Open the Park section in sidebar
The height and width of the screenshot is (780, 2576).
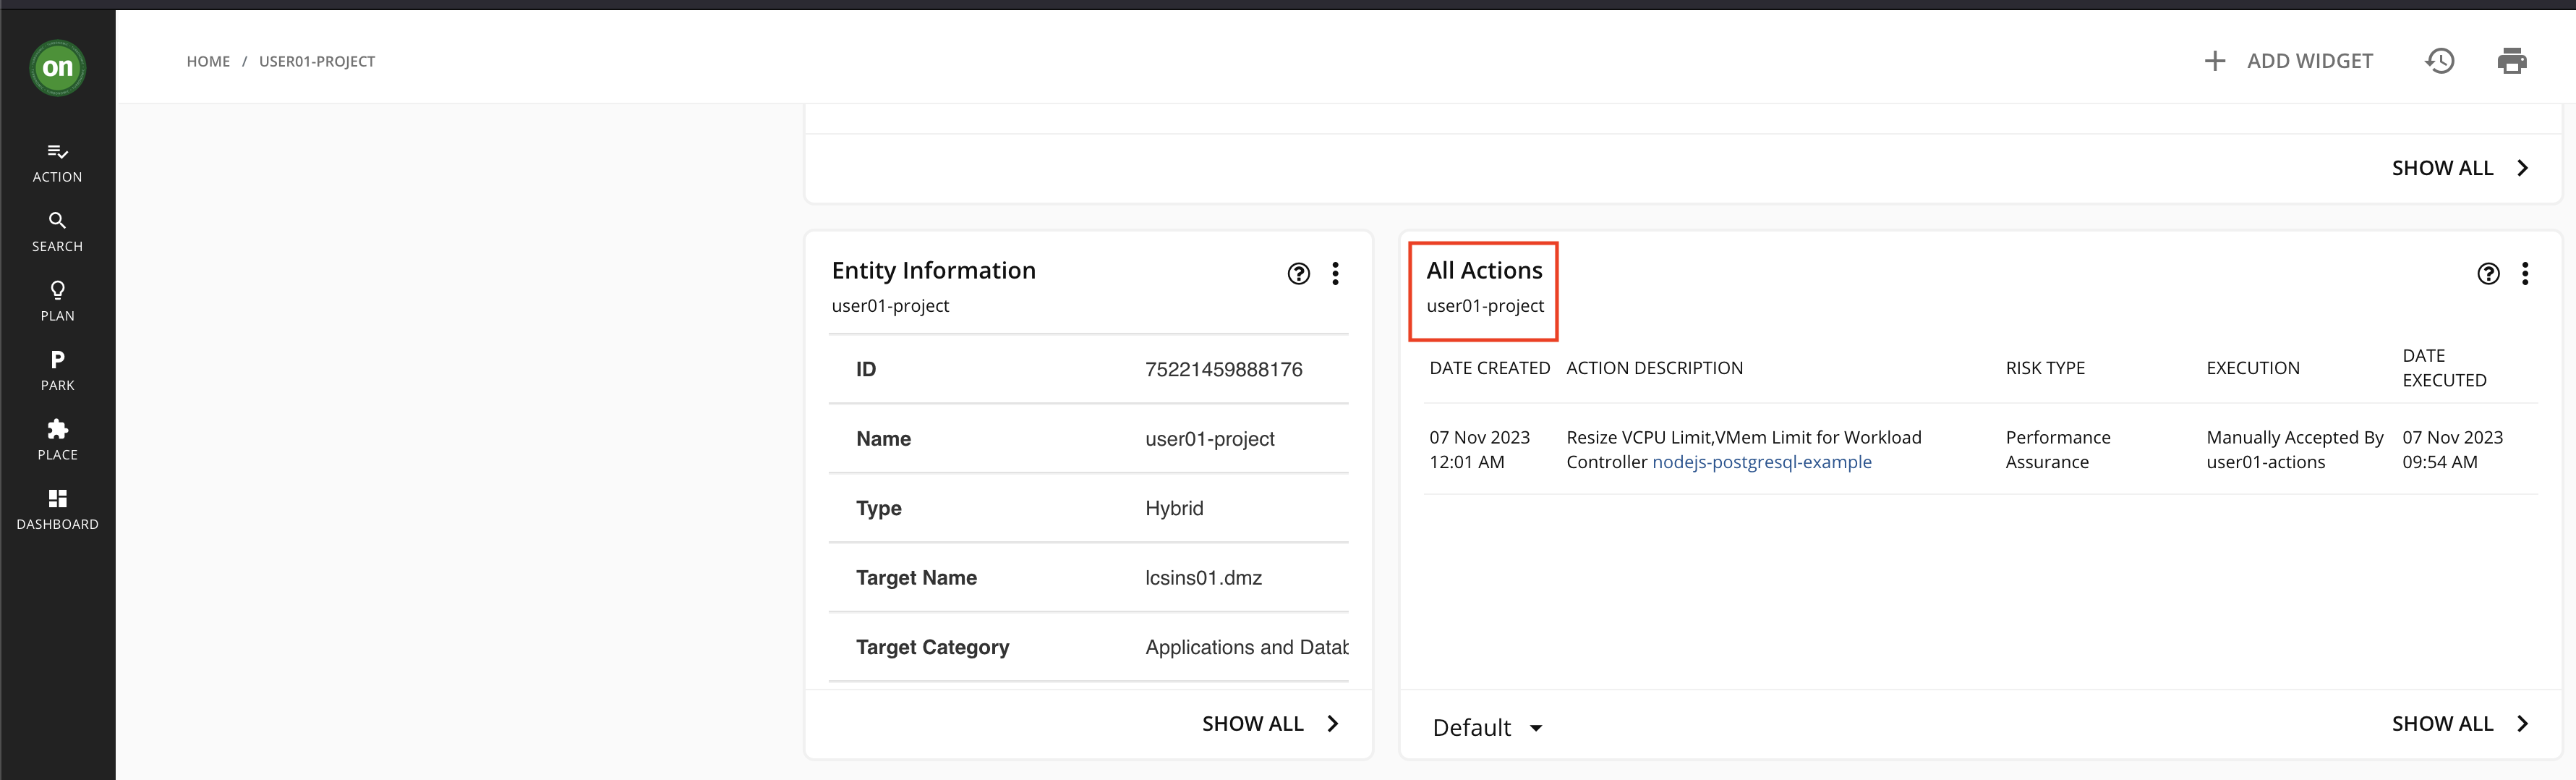(57, 371)
